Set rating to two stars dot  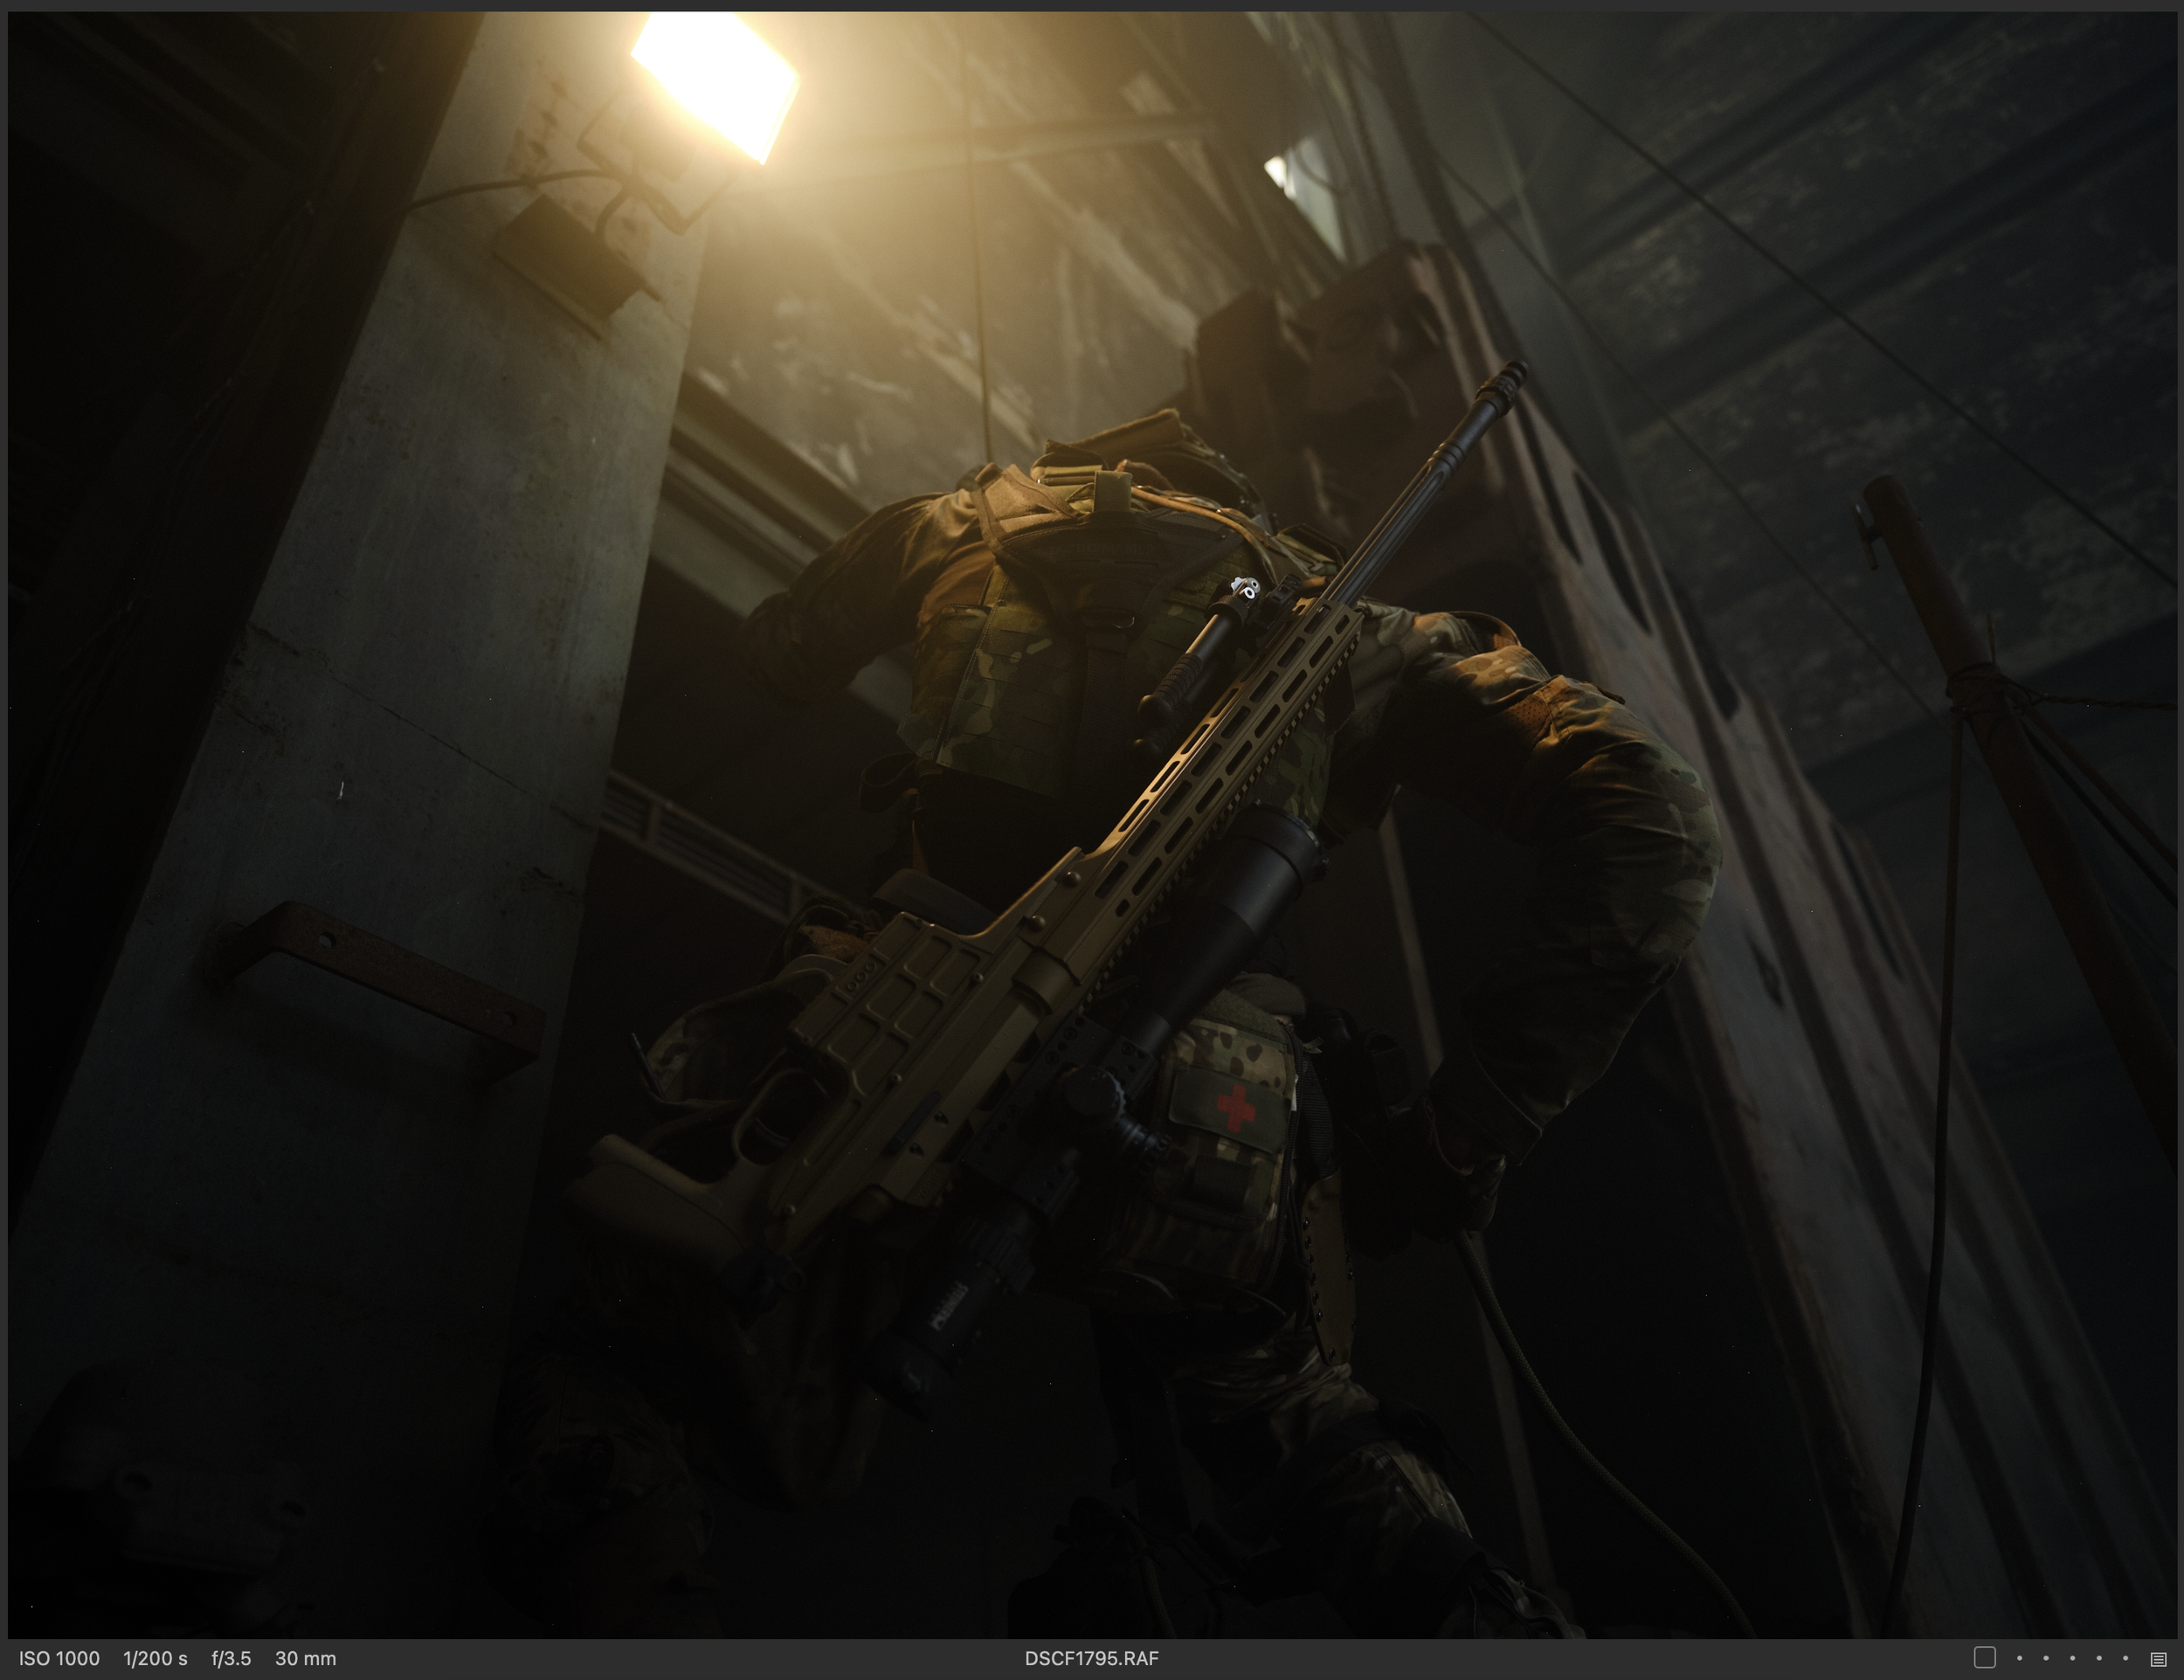pyautogui.click(x=2046, y=1658)
